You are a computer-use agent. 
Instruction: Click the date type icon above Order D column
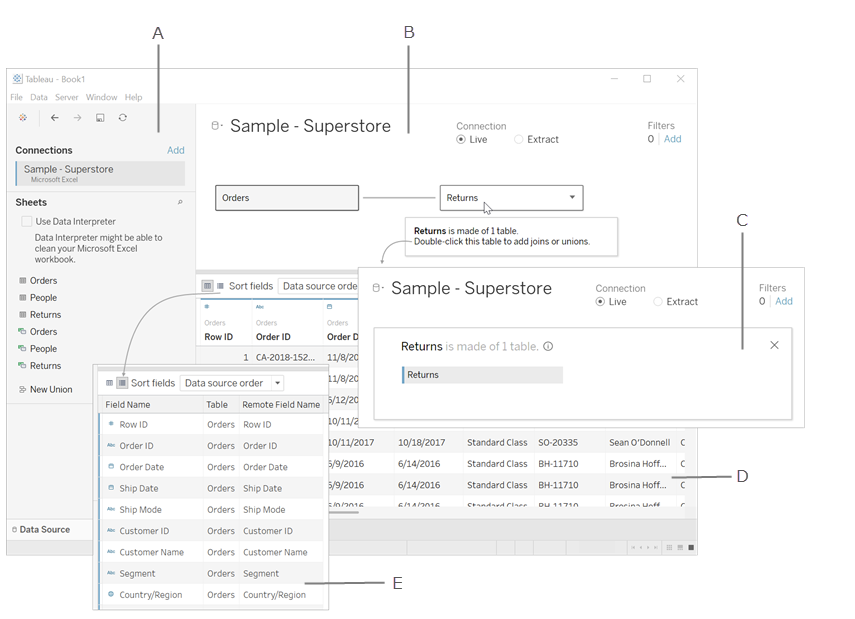329,307
